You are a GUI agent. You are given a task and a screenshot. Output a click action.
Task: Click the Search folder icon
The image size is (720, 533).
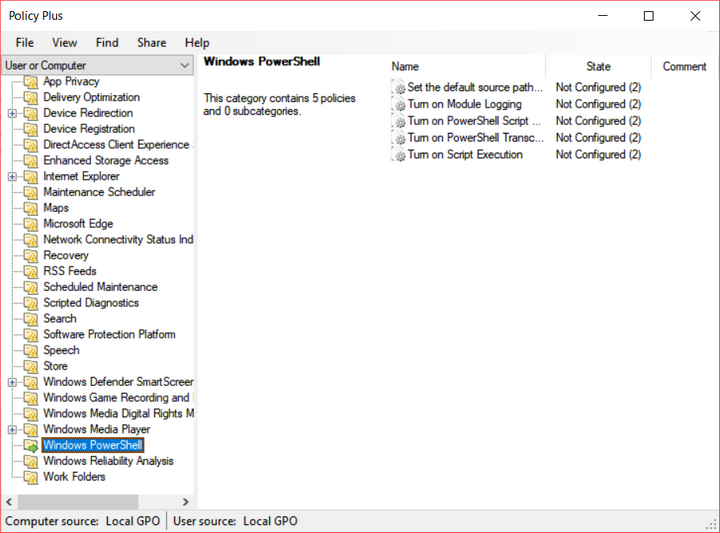click(31, 319)
